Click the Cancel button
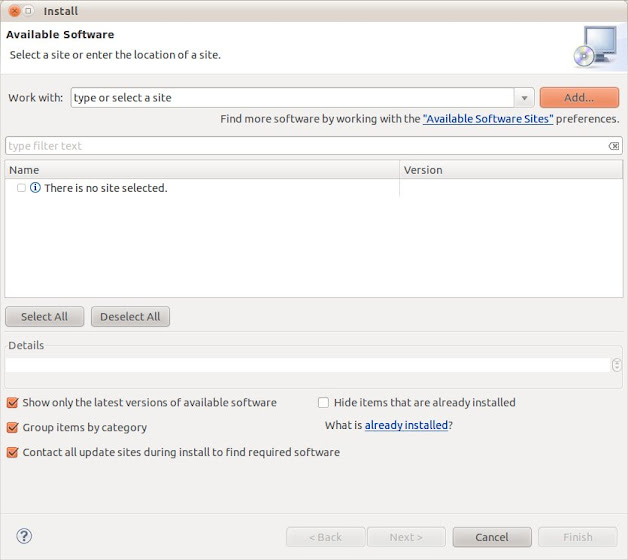628x560 pixels. click(492, 537)
